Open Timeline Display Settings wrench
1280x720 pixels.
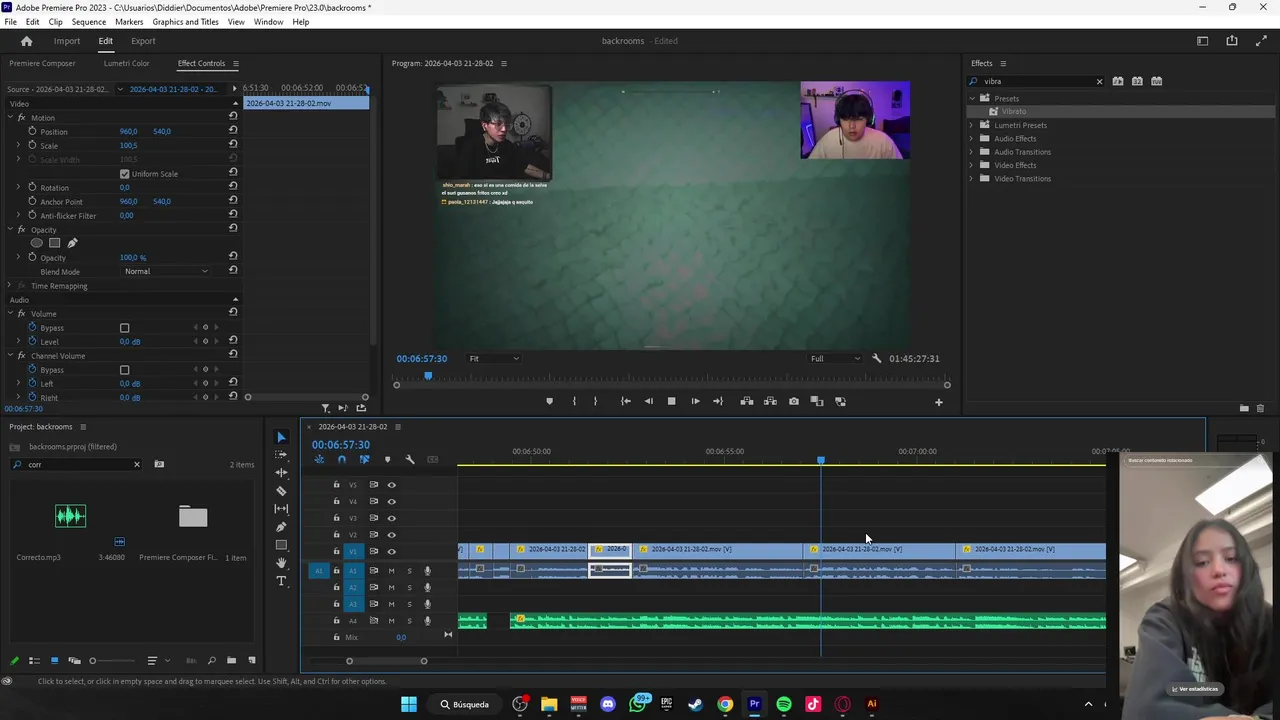click(x=410, y=459)
